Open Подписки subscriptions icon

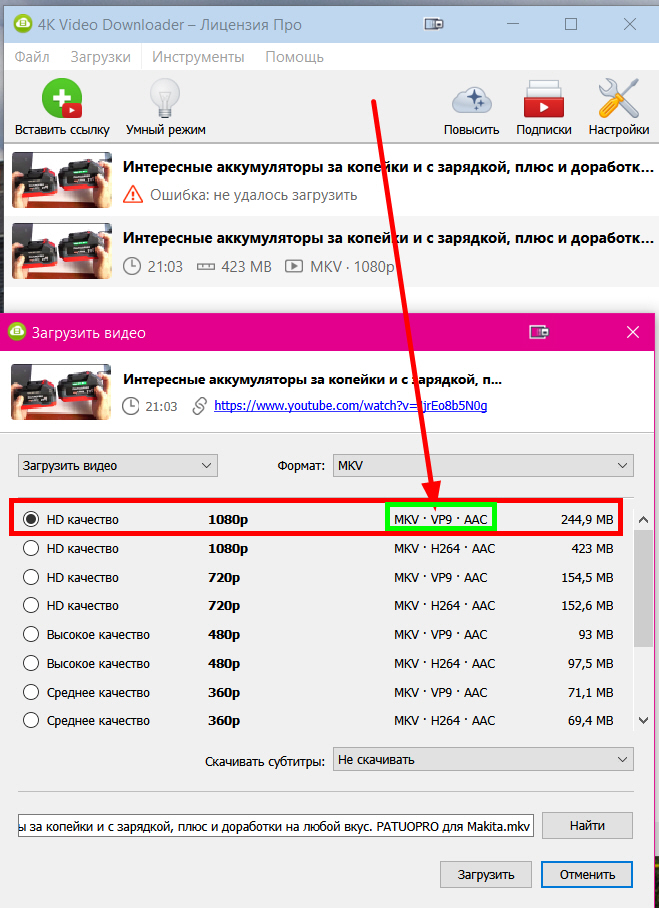pos(543,99)
